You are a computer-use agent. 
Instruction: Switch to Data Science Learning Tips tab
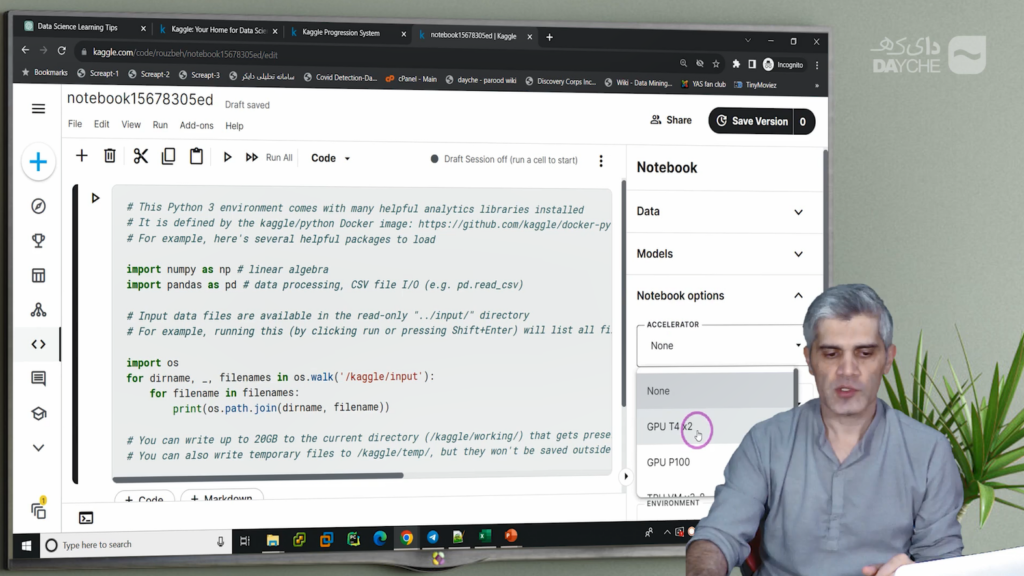tap(77, 27)
